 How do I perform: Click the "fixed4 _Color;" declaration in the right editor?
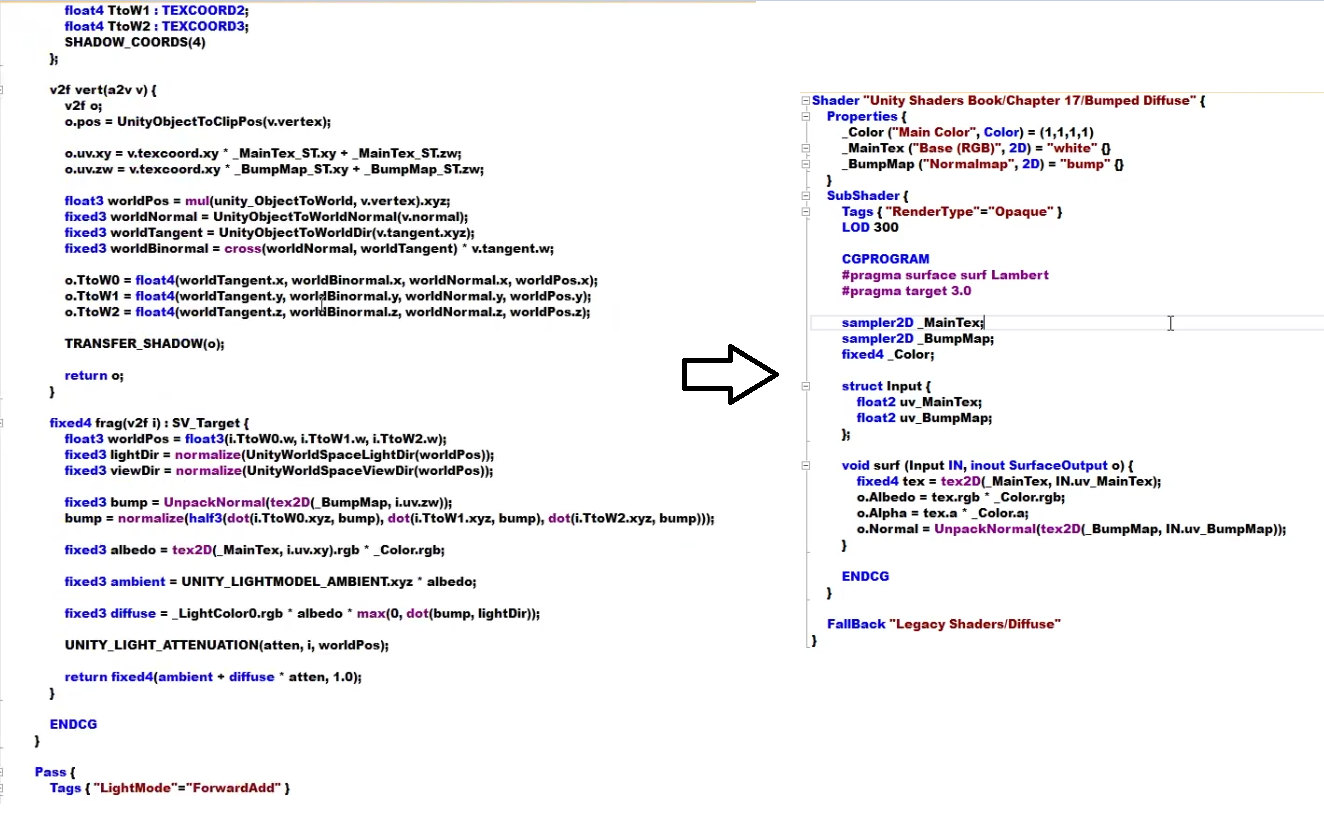[888, 354]
